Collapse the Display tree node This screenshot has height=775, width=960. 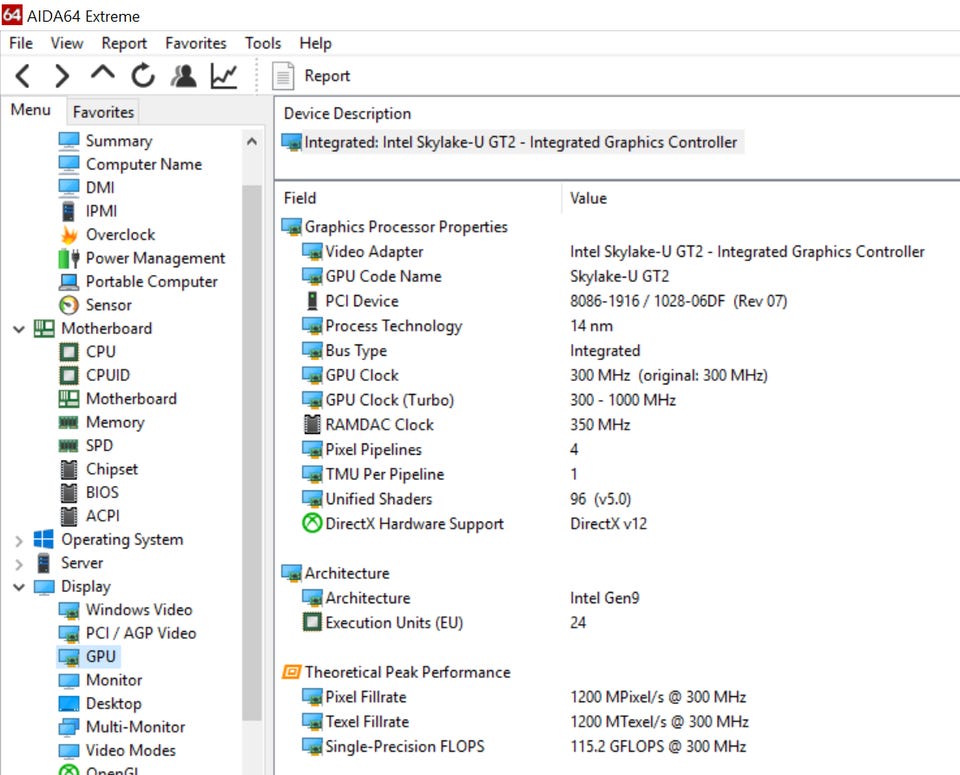click(19, 587)
